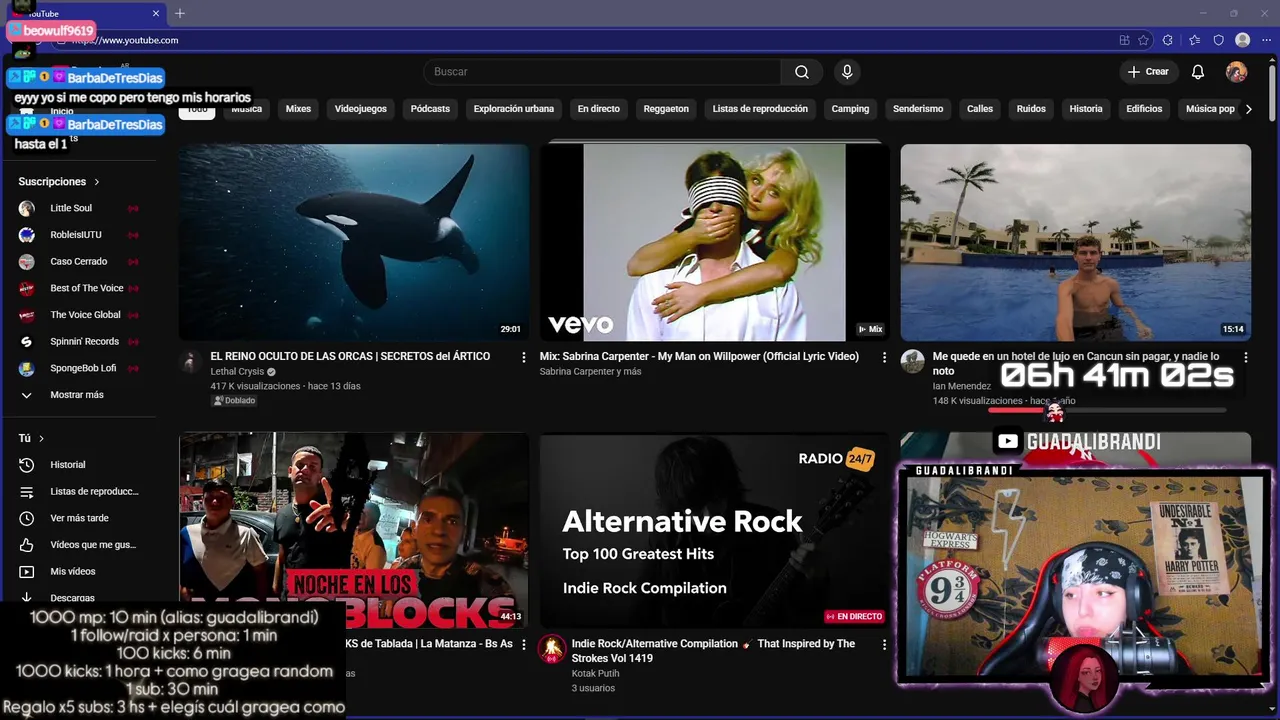Select the Edificios filter chip
This screenshot has height=720, width=1280.
pyautogui.click(x=1144, y=109)
